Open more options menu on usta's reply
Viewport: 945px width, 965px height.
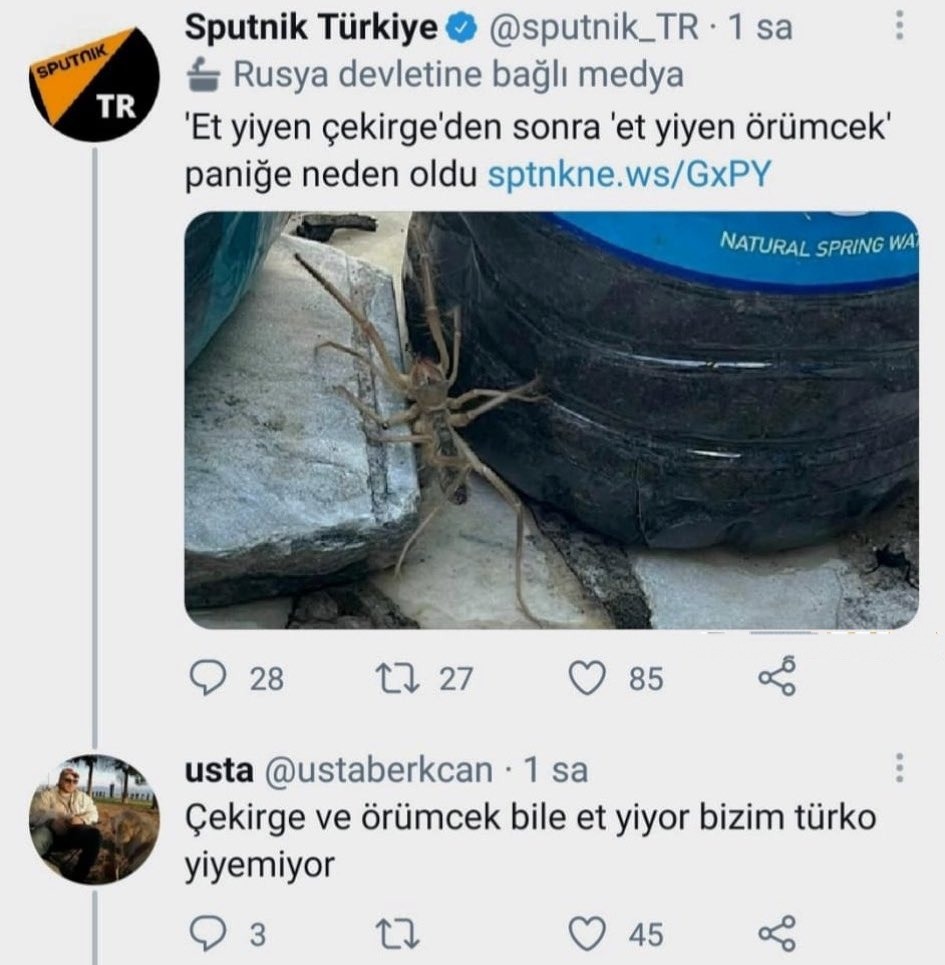[899, 767]
